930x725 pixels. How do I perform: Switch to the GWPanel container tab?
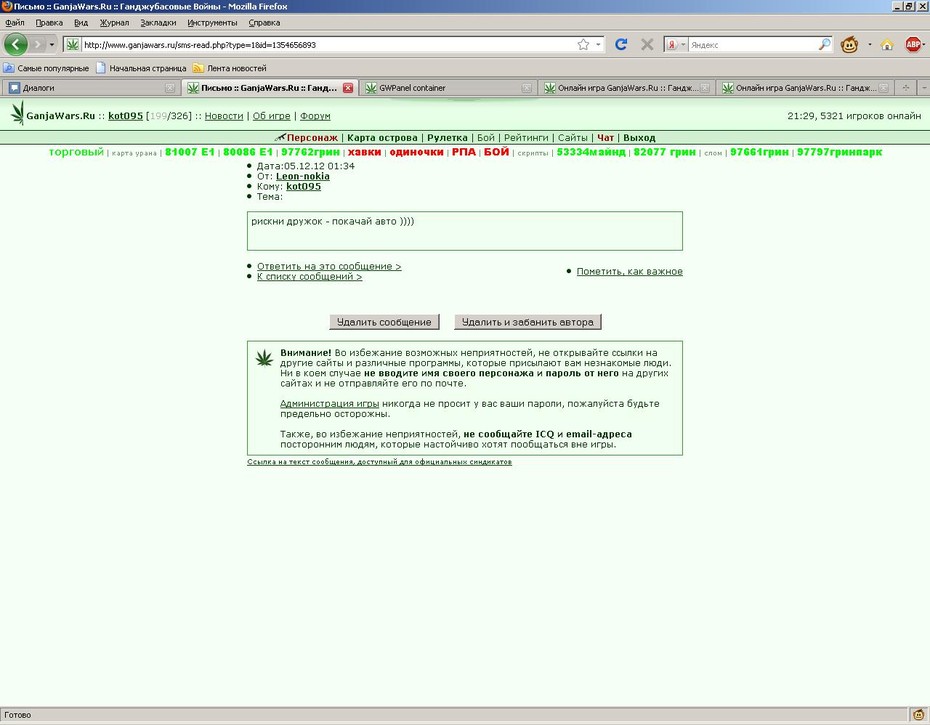[447, 88]
